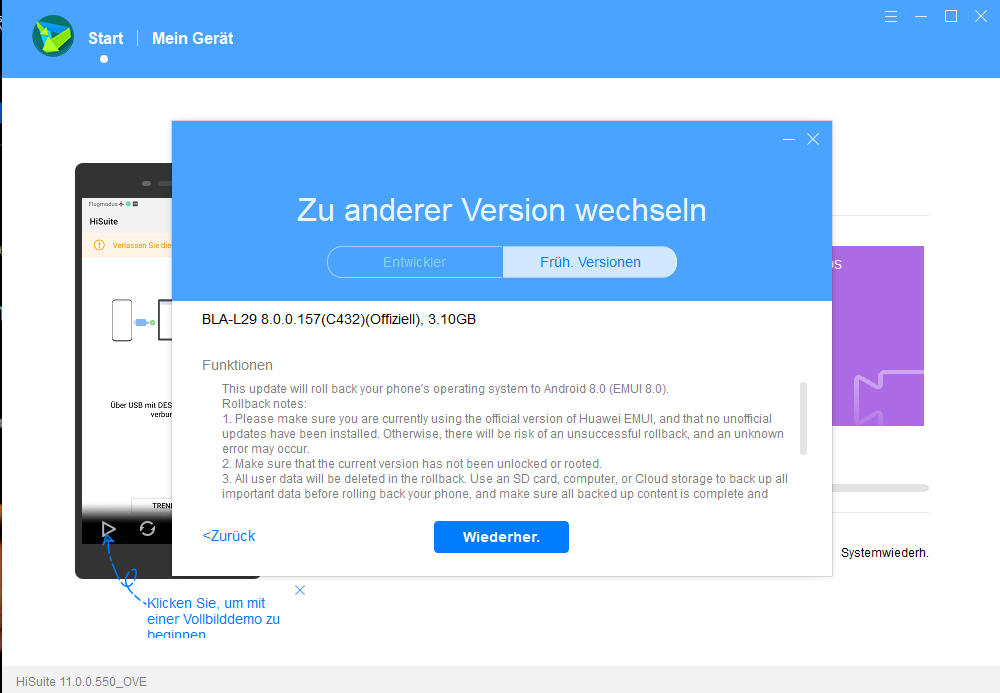Switch to the Mein Gerät tab
The width and height of the screenshot is (1000, 693).
(193, 38)
